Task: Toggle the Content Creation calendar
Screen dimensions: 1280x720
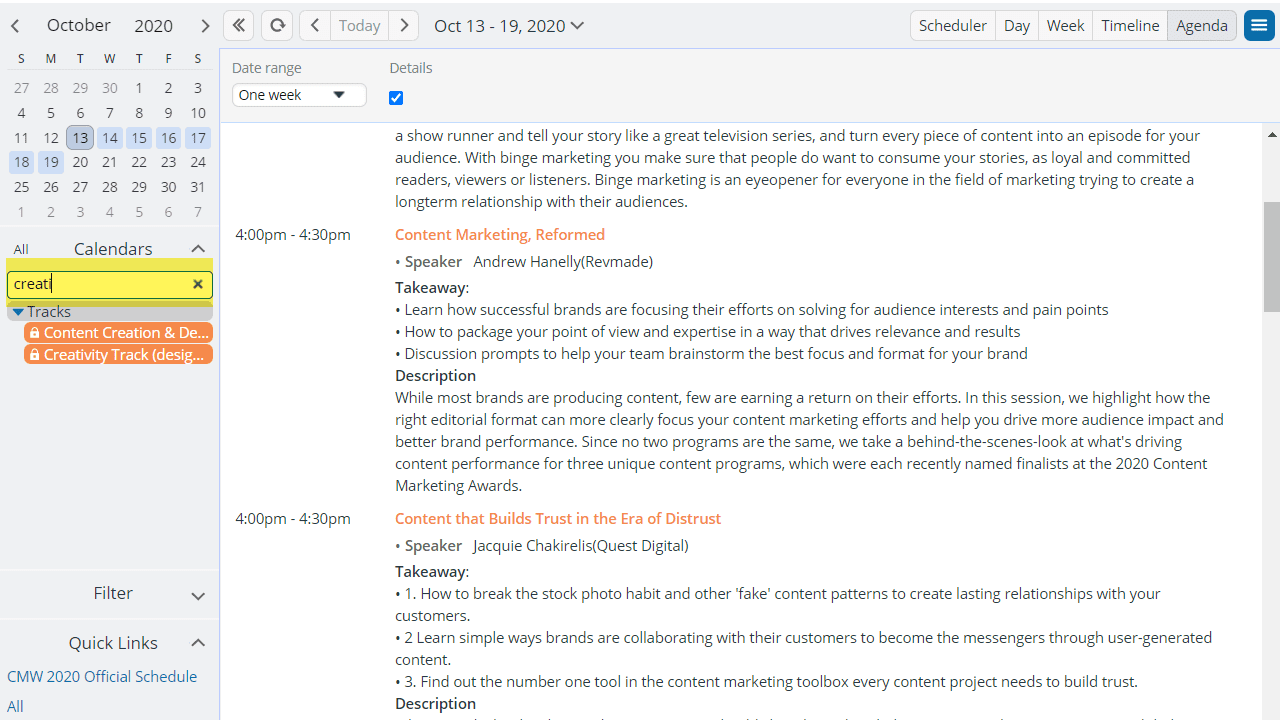Action: (118, 332)
